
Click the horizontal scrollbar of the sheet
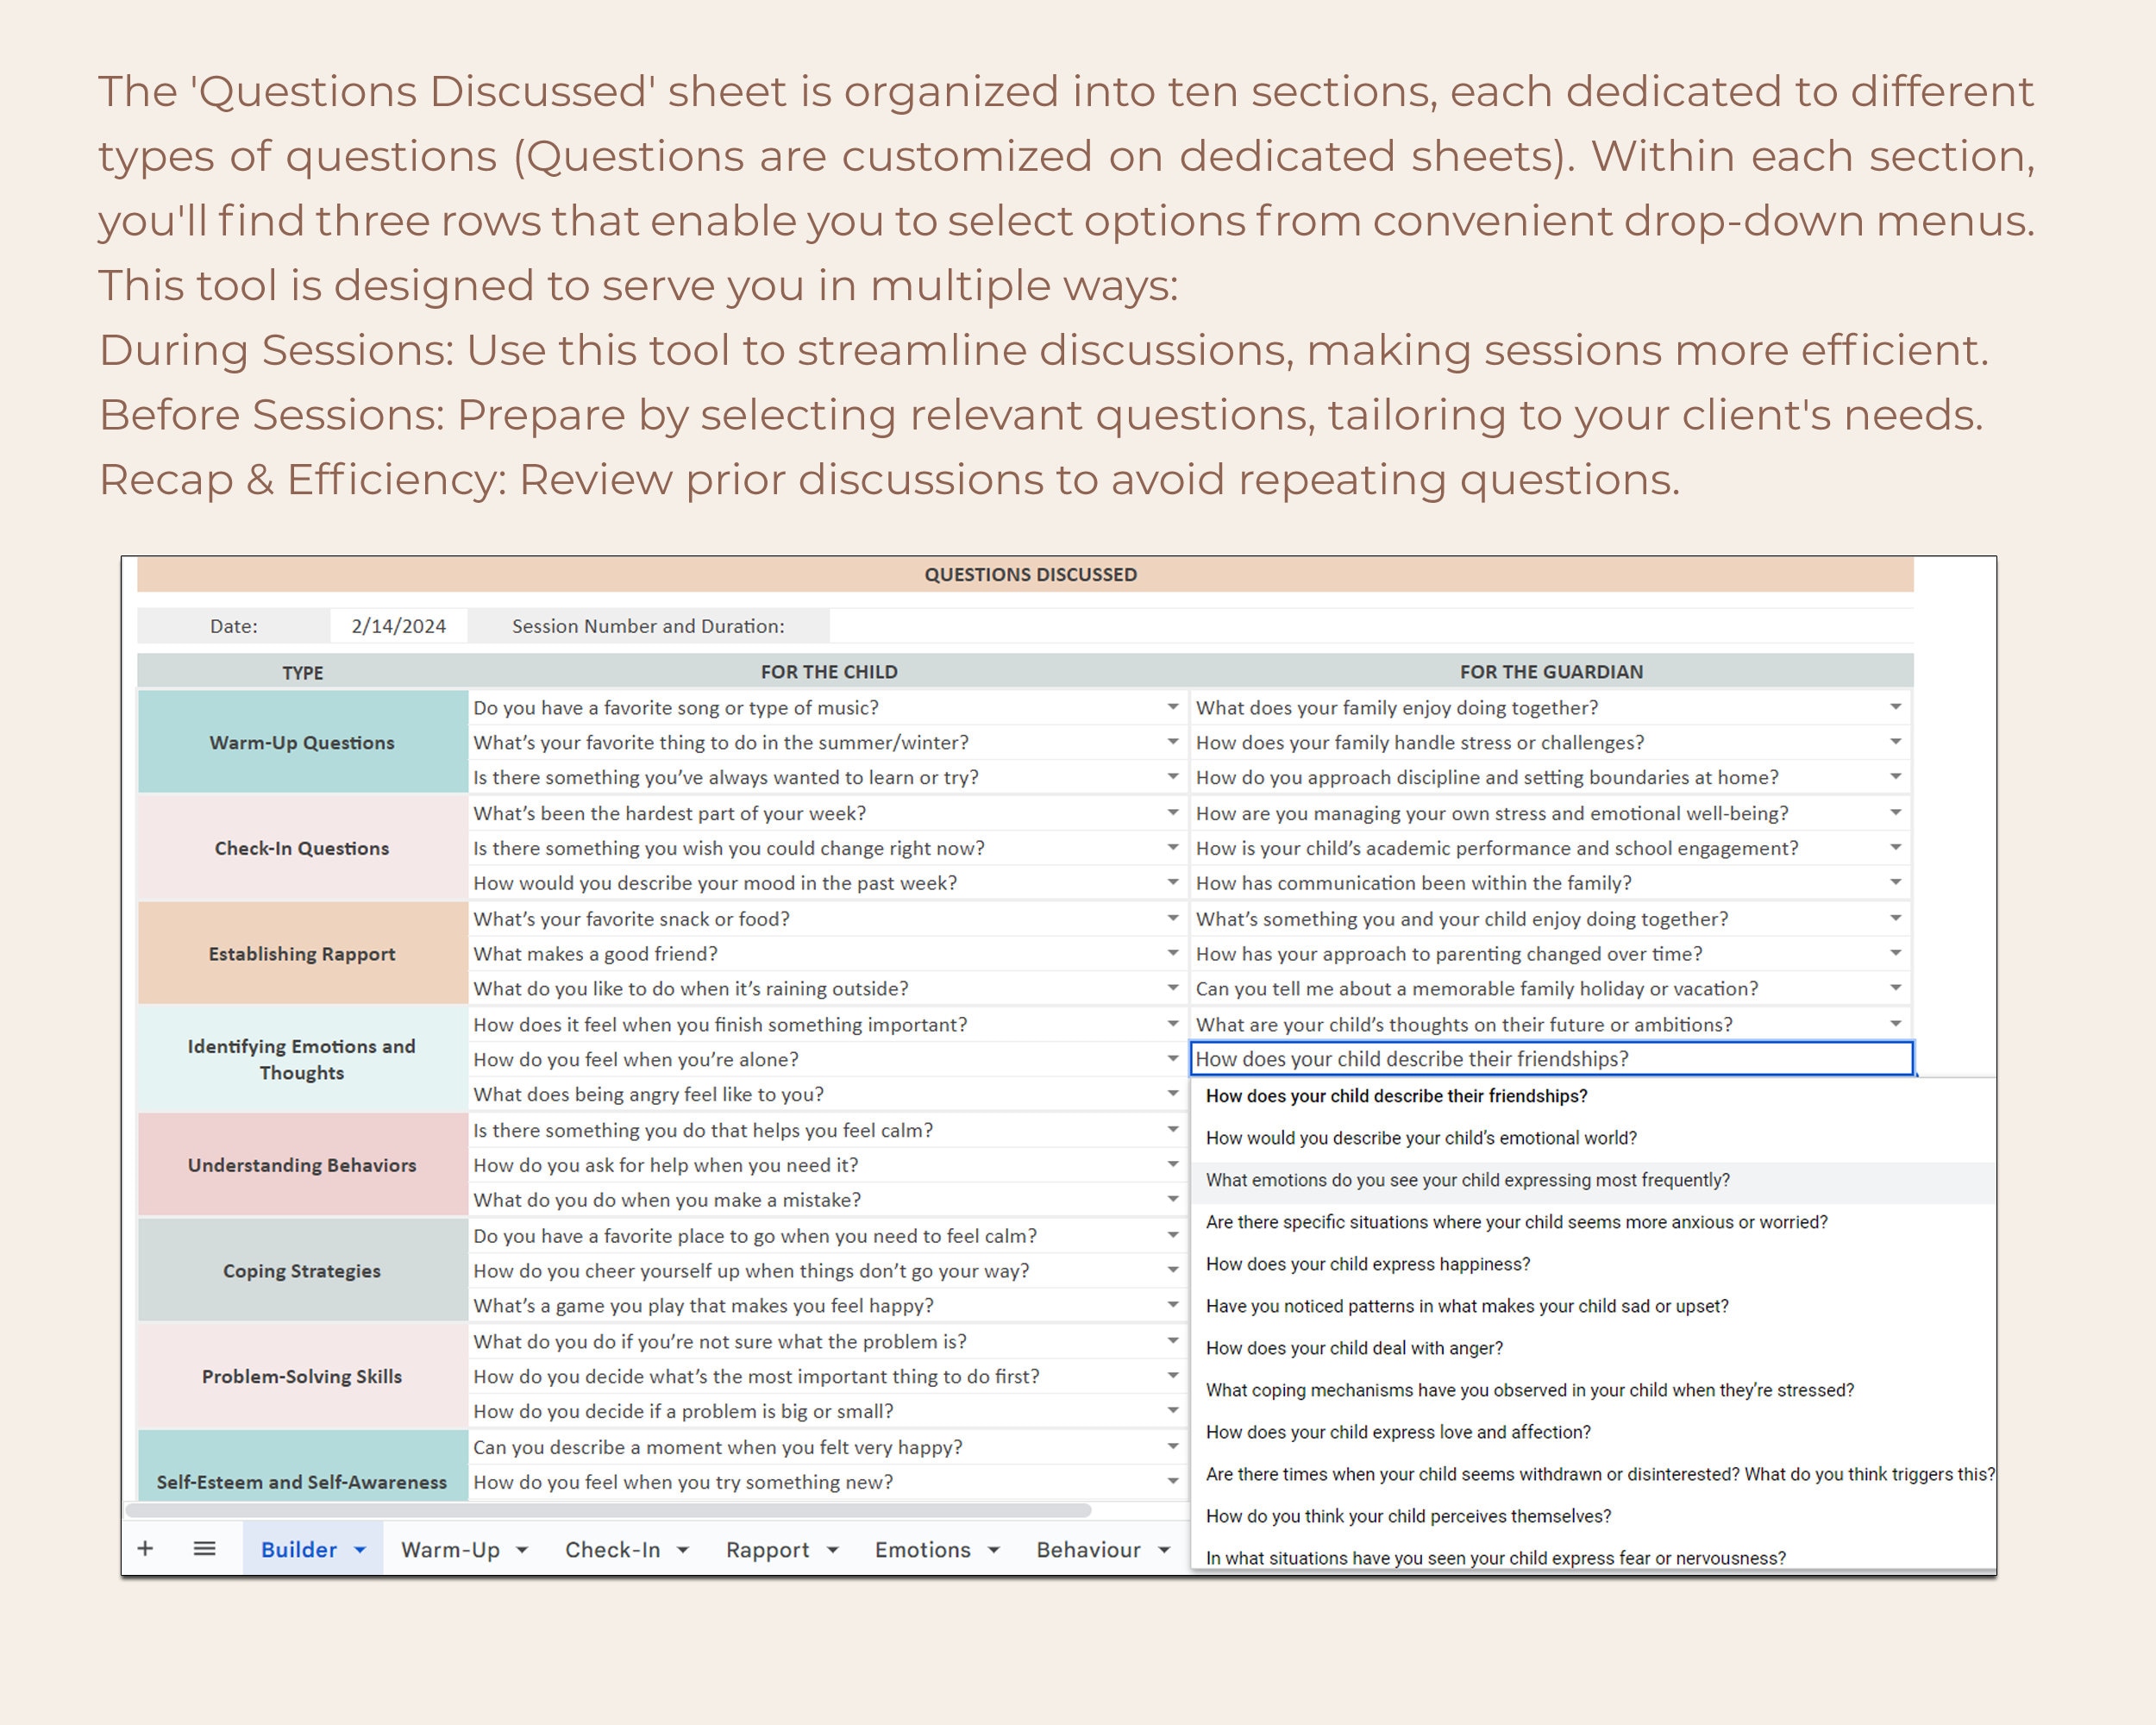[608, 1510]
